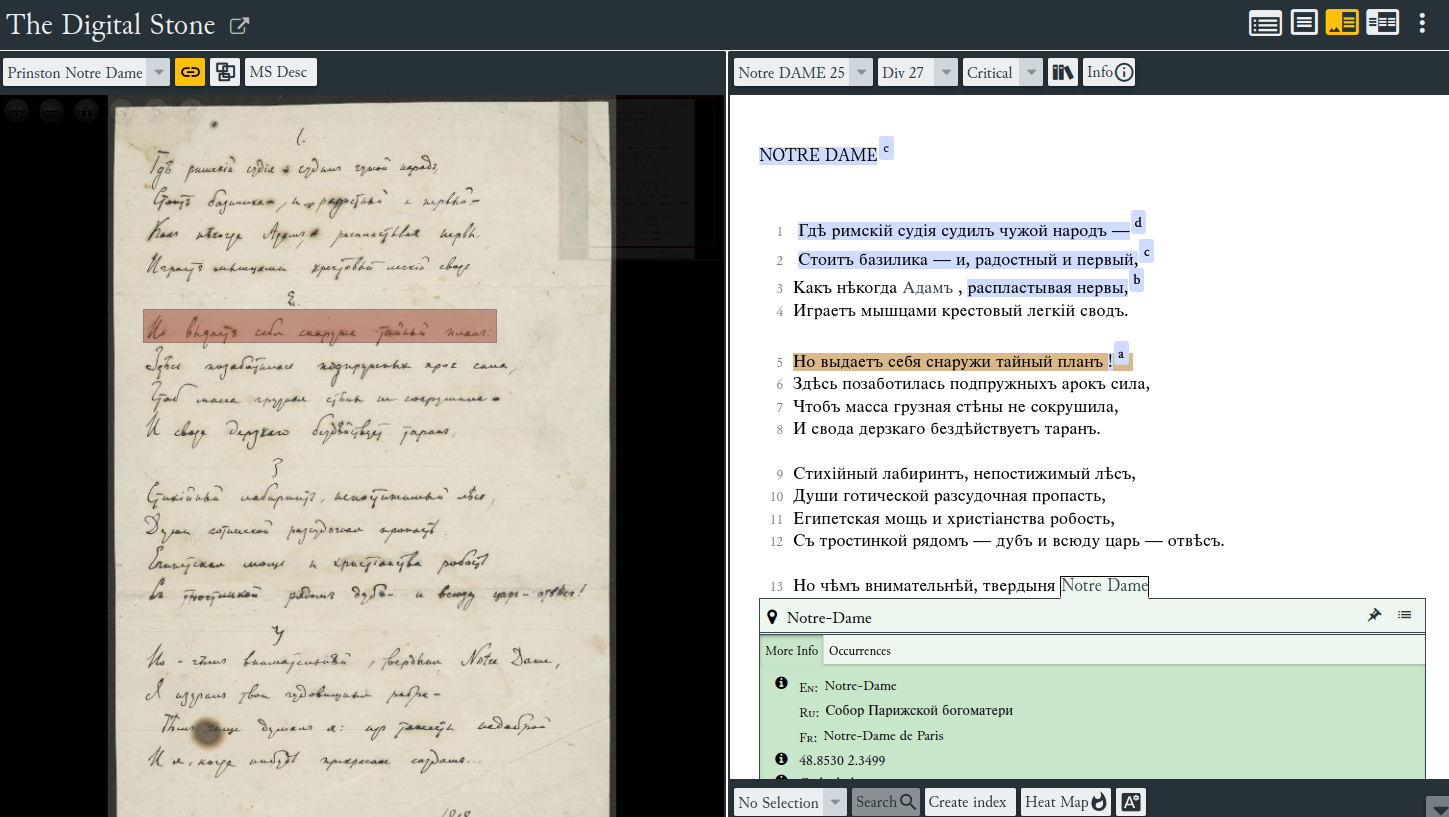Open the text font size icon

point(1131,802)
